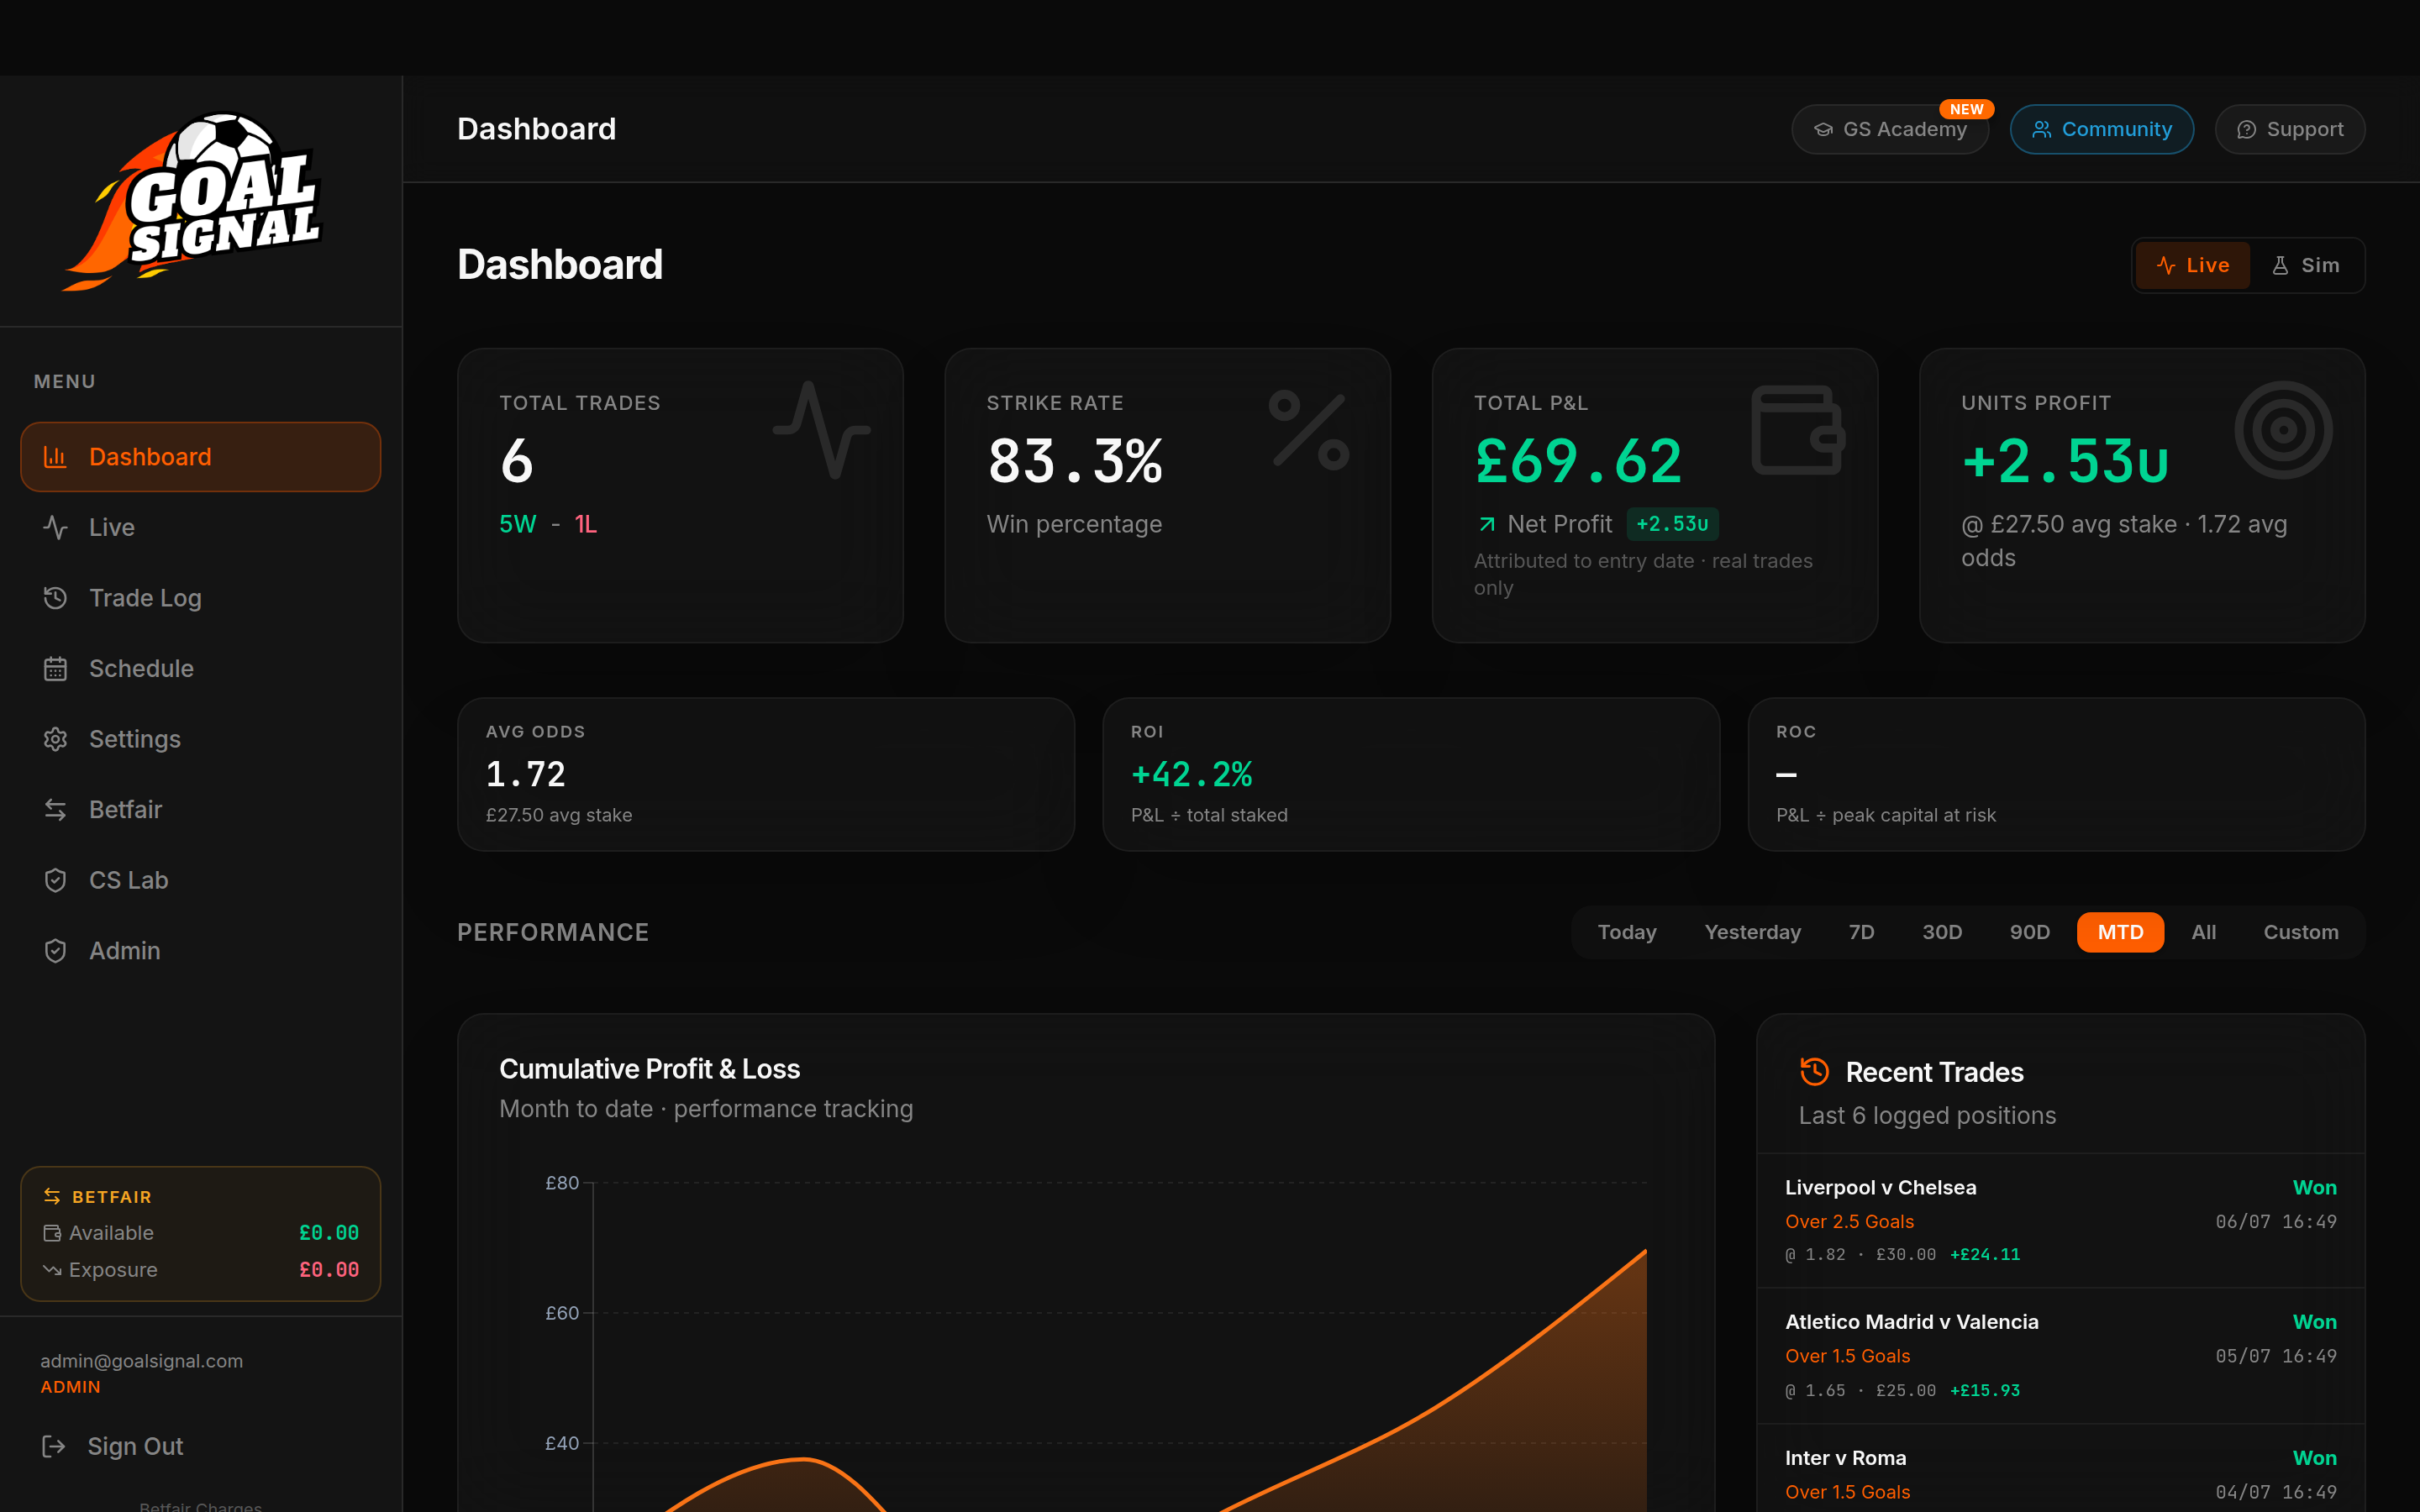Click the +42.2% ROI value
This screenshot has width=2420, height=1512.
coord(1191,774)
